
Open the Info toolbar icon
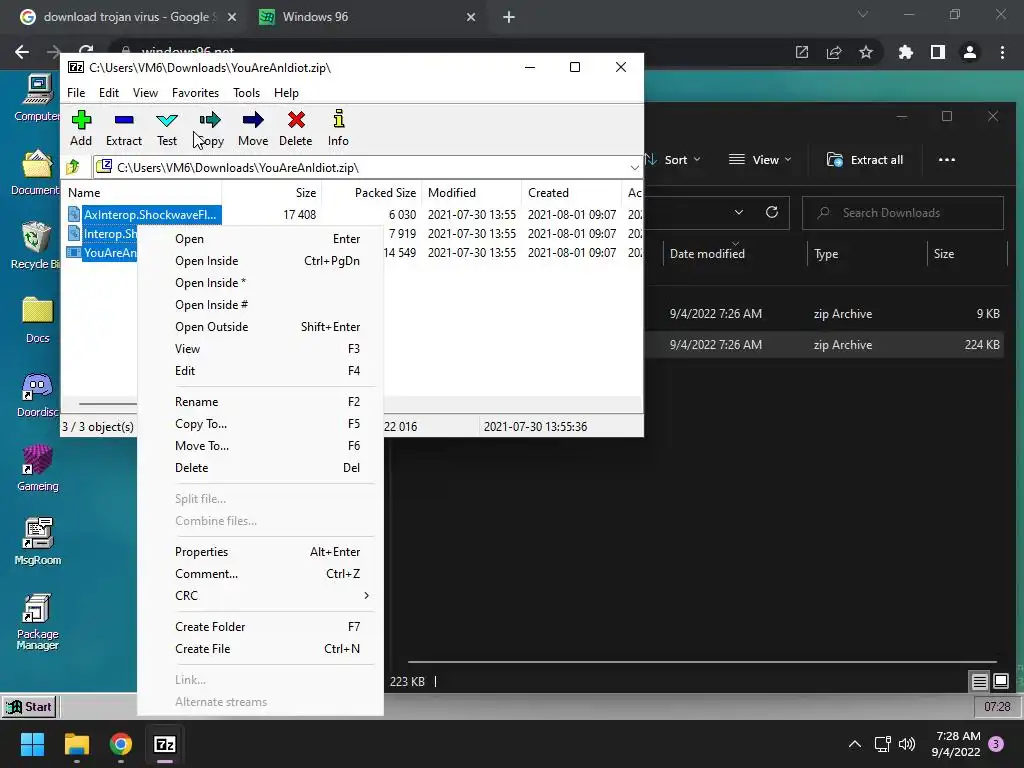tap(338, 128)
